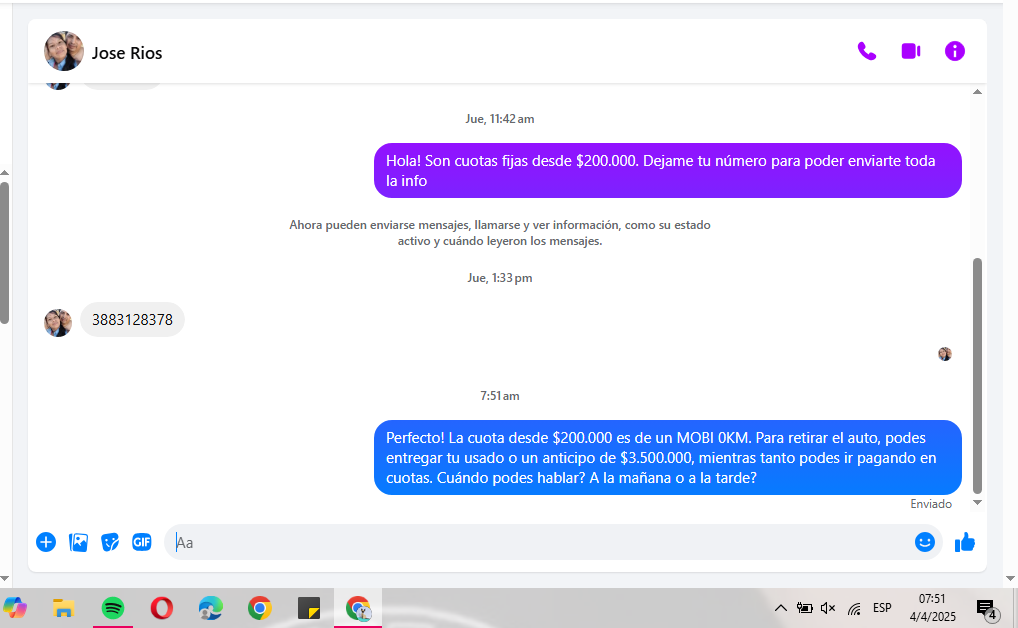Open the Windows notification center
The width and height of the screenshot is (1018, 628).
[x=987, y=609]
